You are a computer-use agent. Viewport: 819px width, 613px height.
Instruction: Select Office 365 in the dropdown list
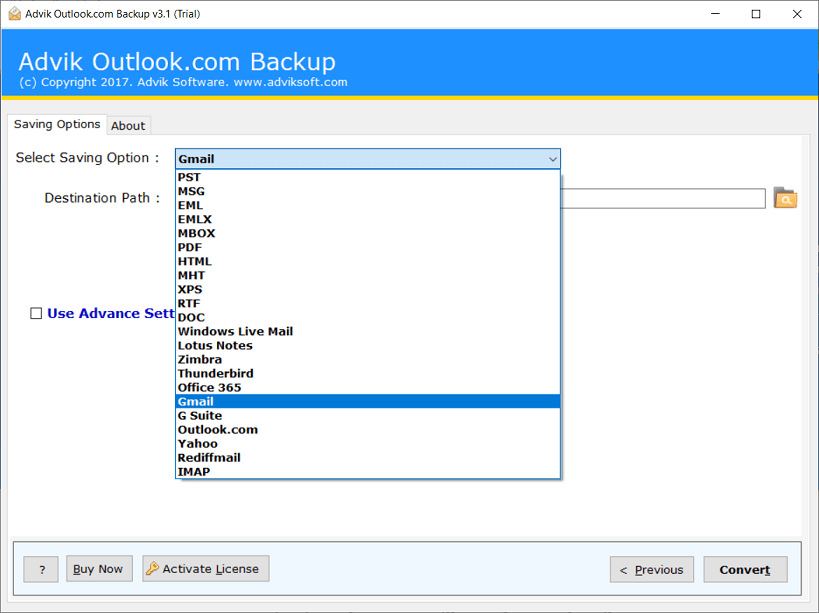209,387
